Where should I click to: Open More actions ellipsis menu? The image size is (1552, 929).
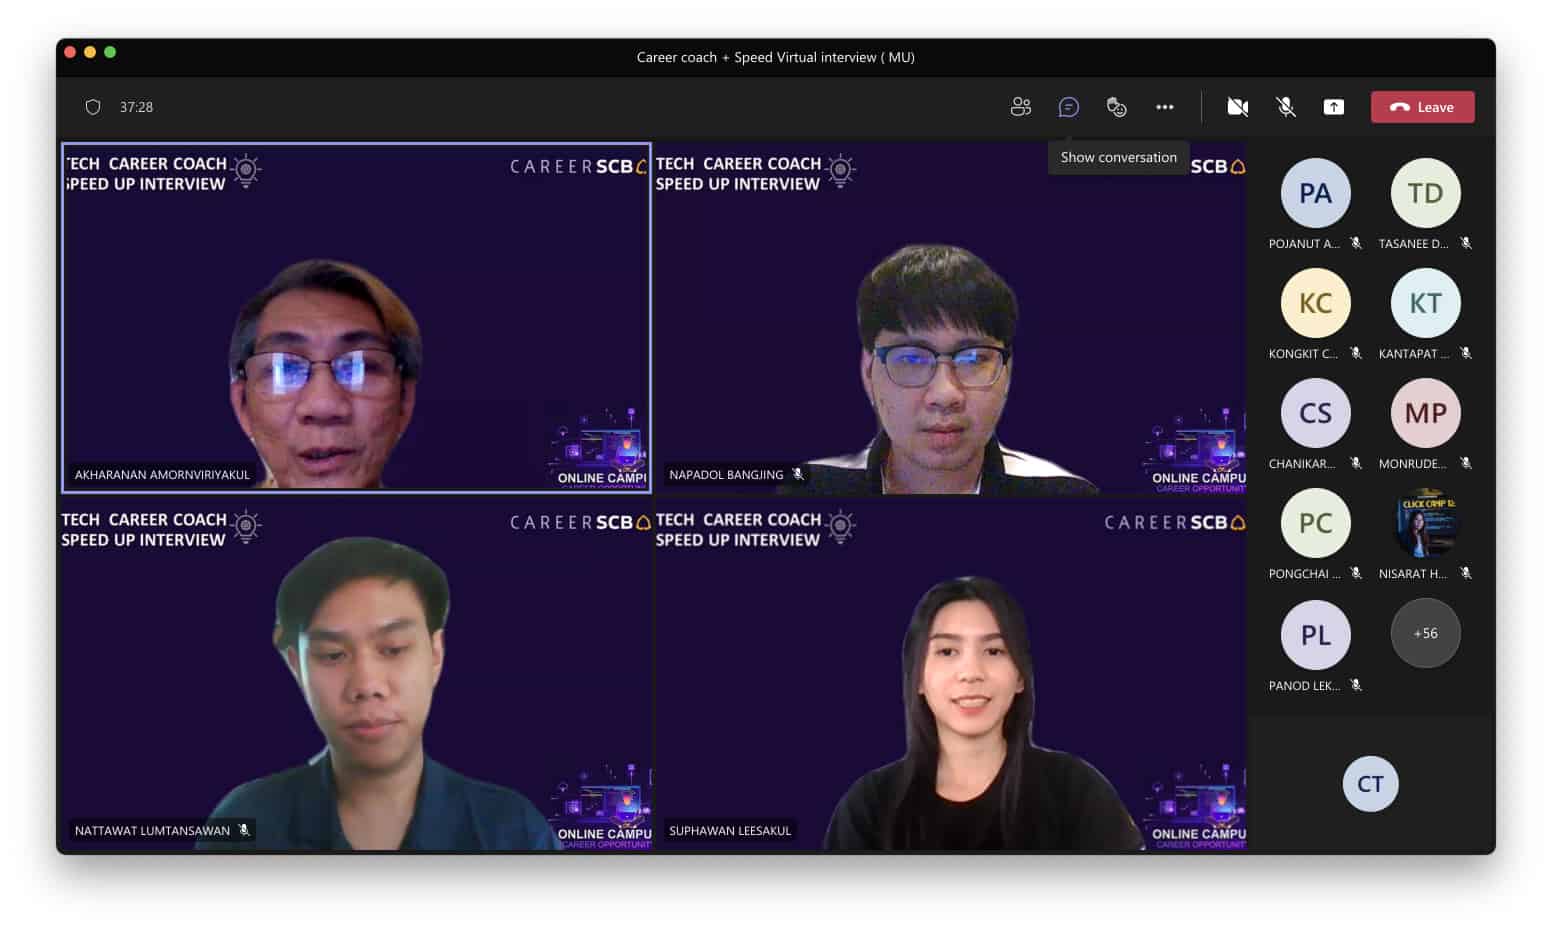[1164, 107]
